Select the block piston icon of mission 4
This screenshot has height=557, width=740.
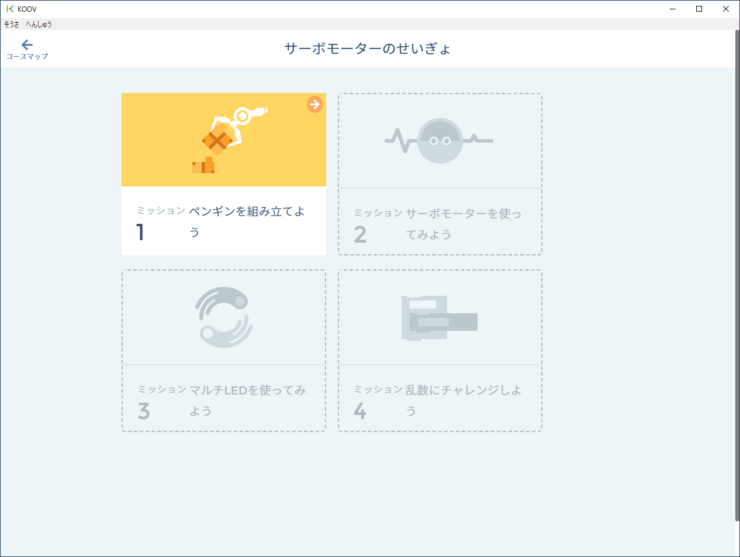[439, 318]
